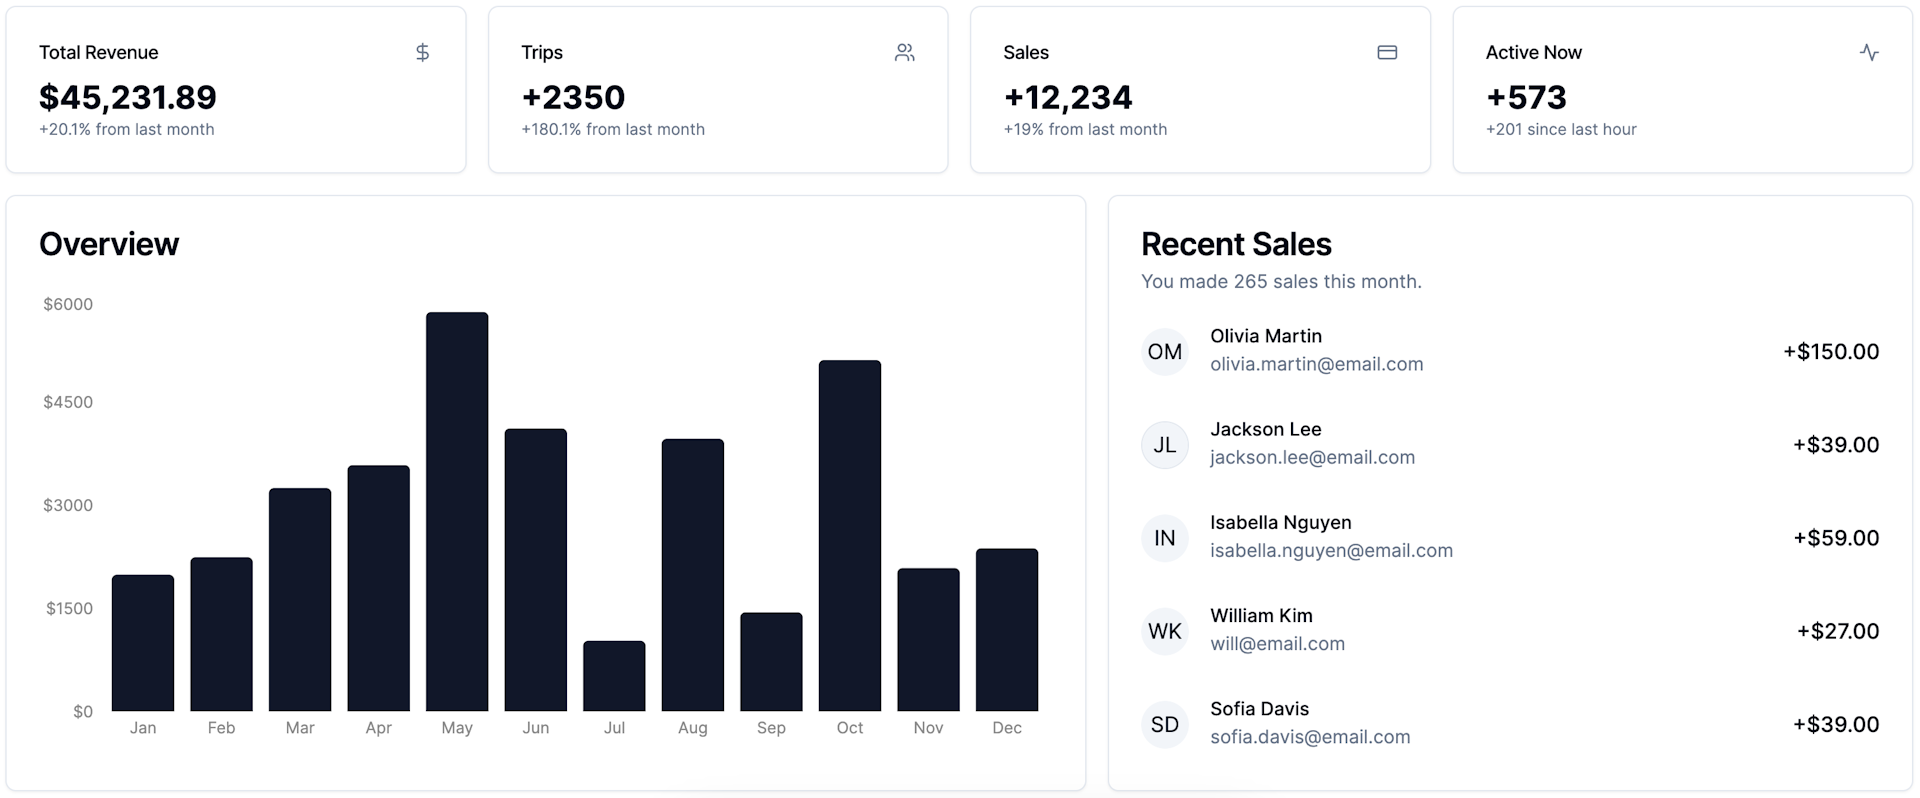Click the Jan x-axis label

(143, 728)
